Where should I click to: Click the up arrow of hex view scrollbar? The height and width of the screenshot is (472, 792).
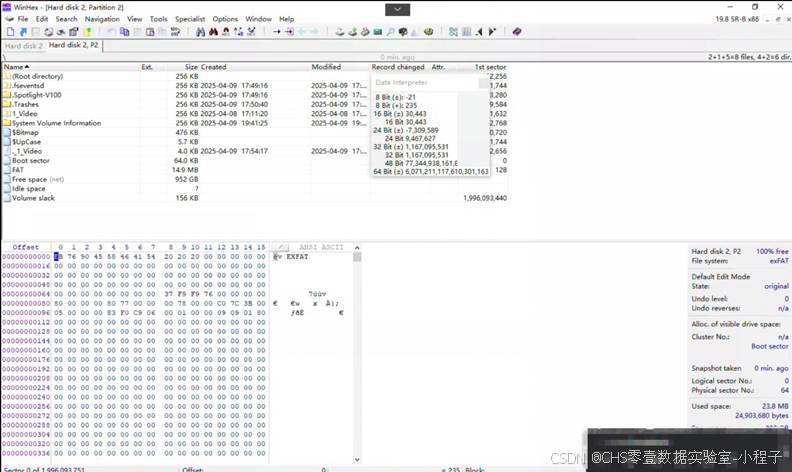(357, 248)
